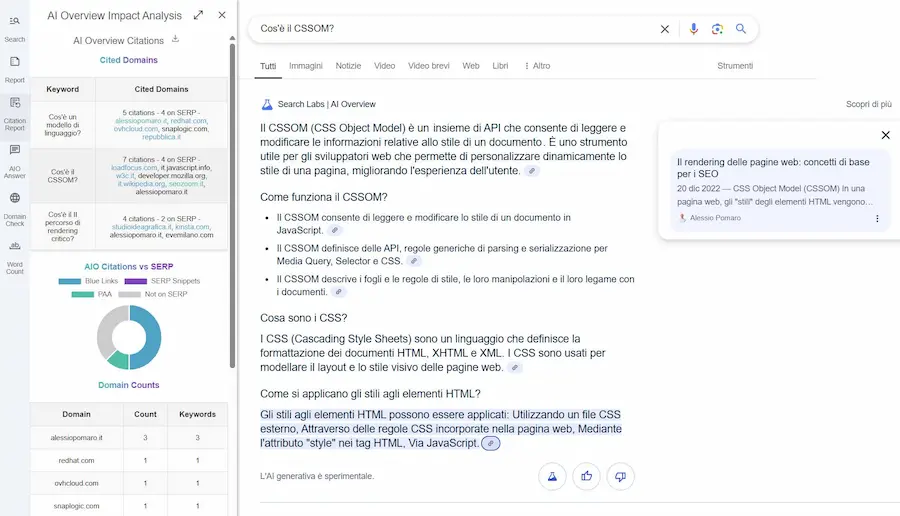Switch to the Immagini tab
The image size is (900, 516).
pos(306,66)
